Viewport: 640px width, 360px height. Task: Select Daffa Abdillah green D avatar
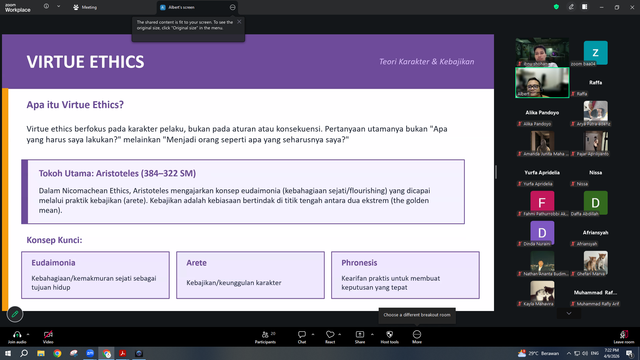coord(596,202)
